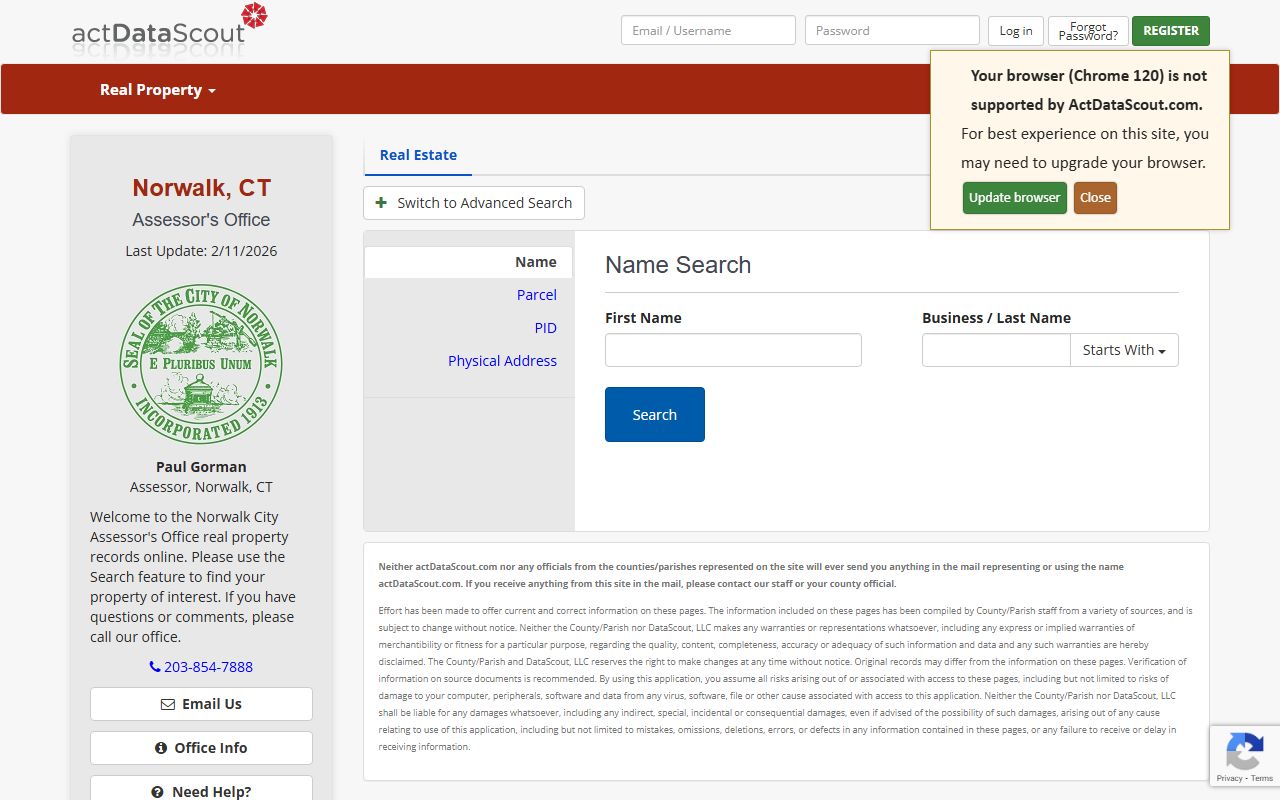Screen dimensions: 1280x800
Task: Click the Assessor's Office subtitle
Action: click(201, 220)
